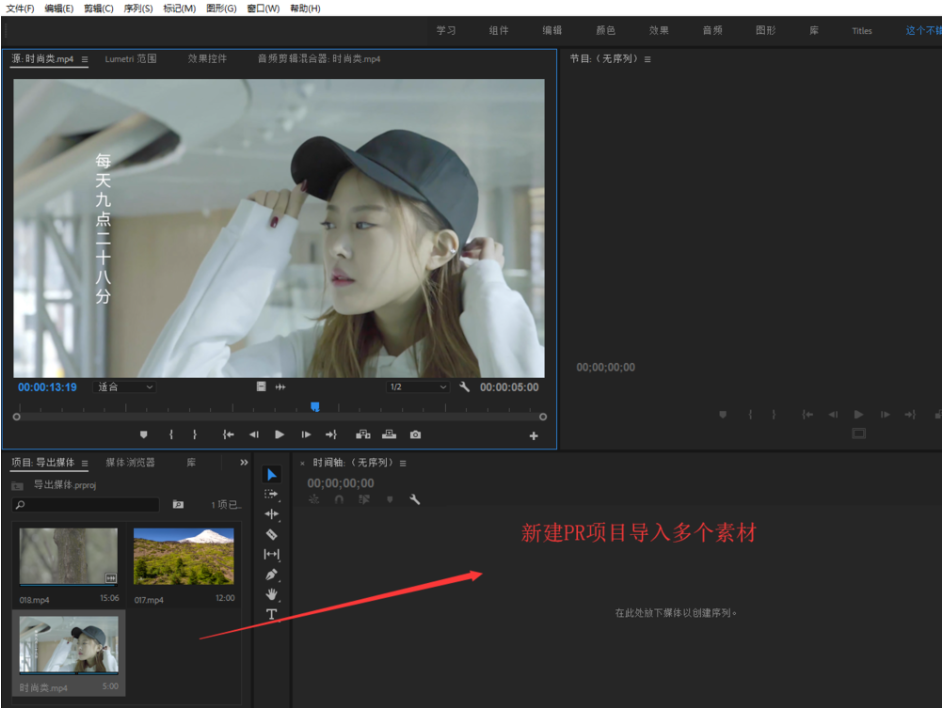This screenshot has height=708, width=943.
Task: Open the 文件 menu
Action: [17, 8]
